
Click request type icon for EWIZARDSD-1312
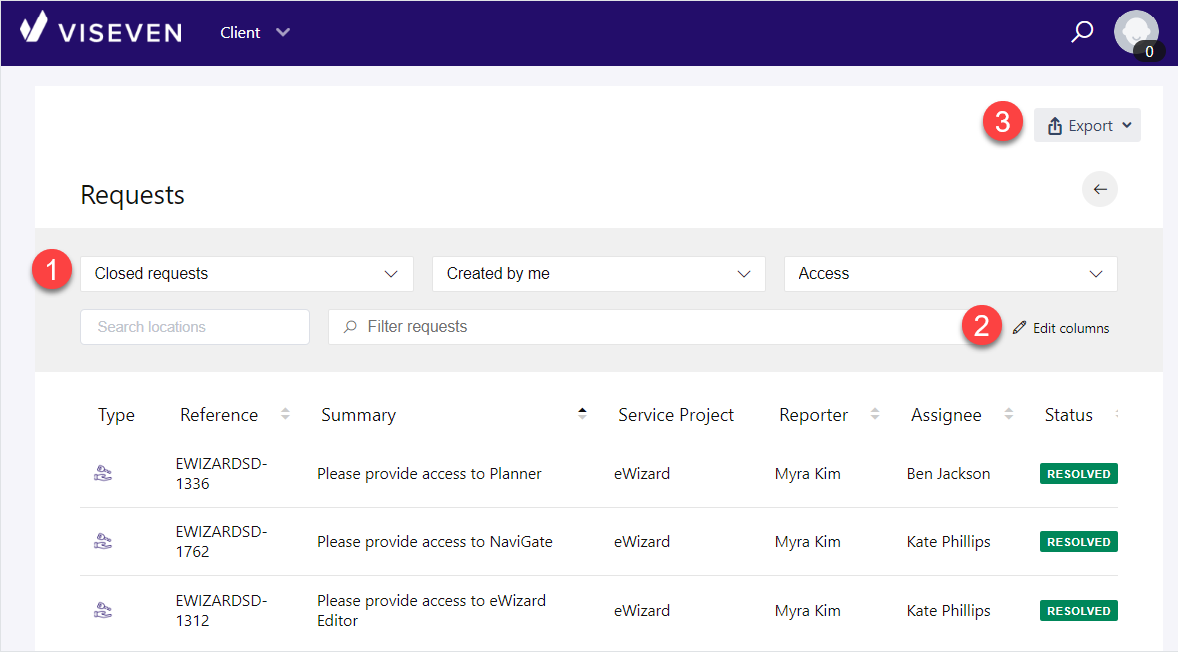point(102,610)
